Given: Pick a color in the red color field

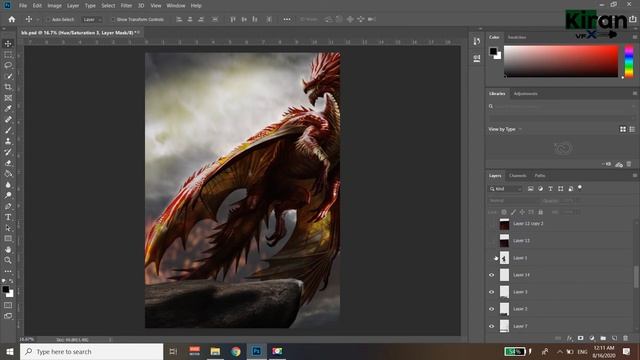Looking at the screenshot, I should [x=561, y=61].
